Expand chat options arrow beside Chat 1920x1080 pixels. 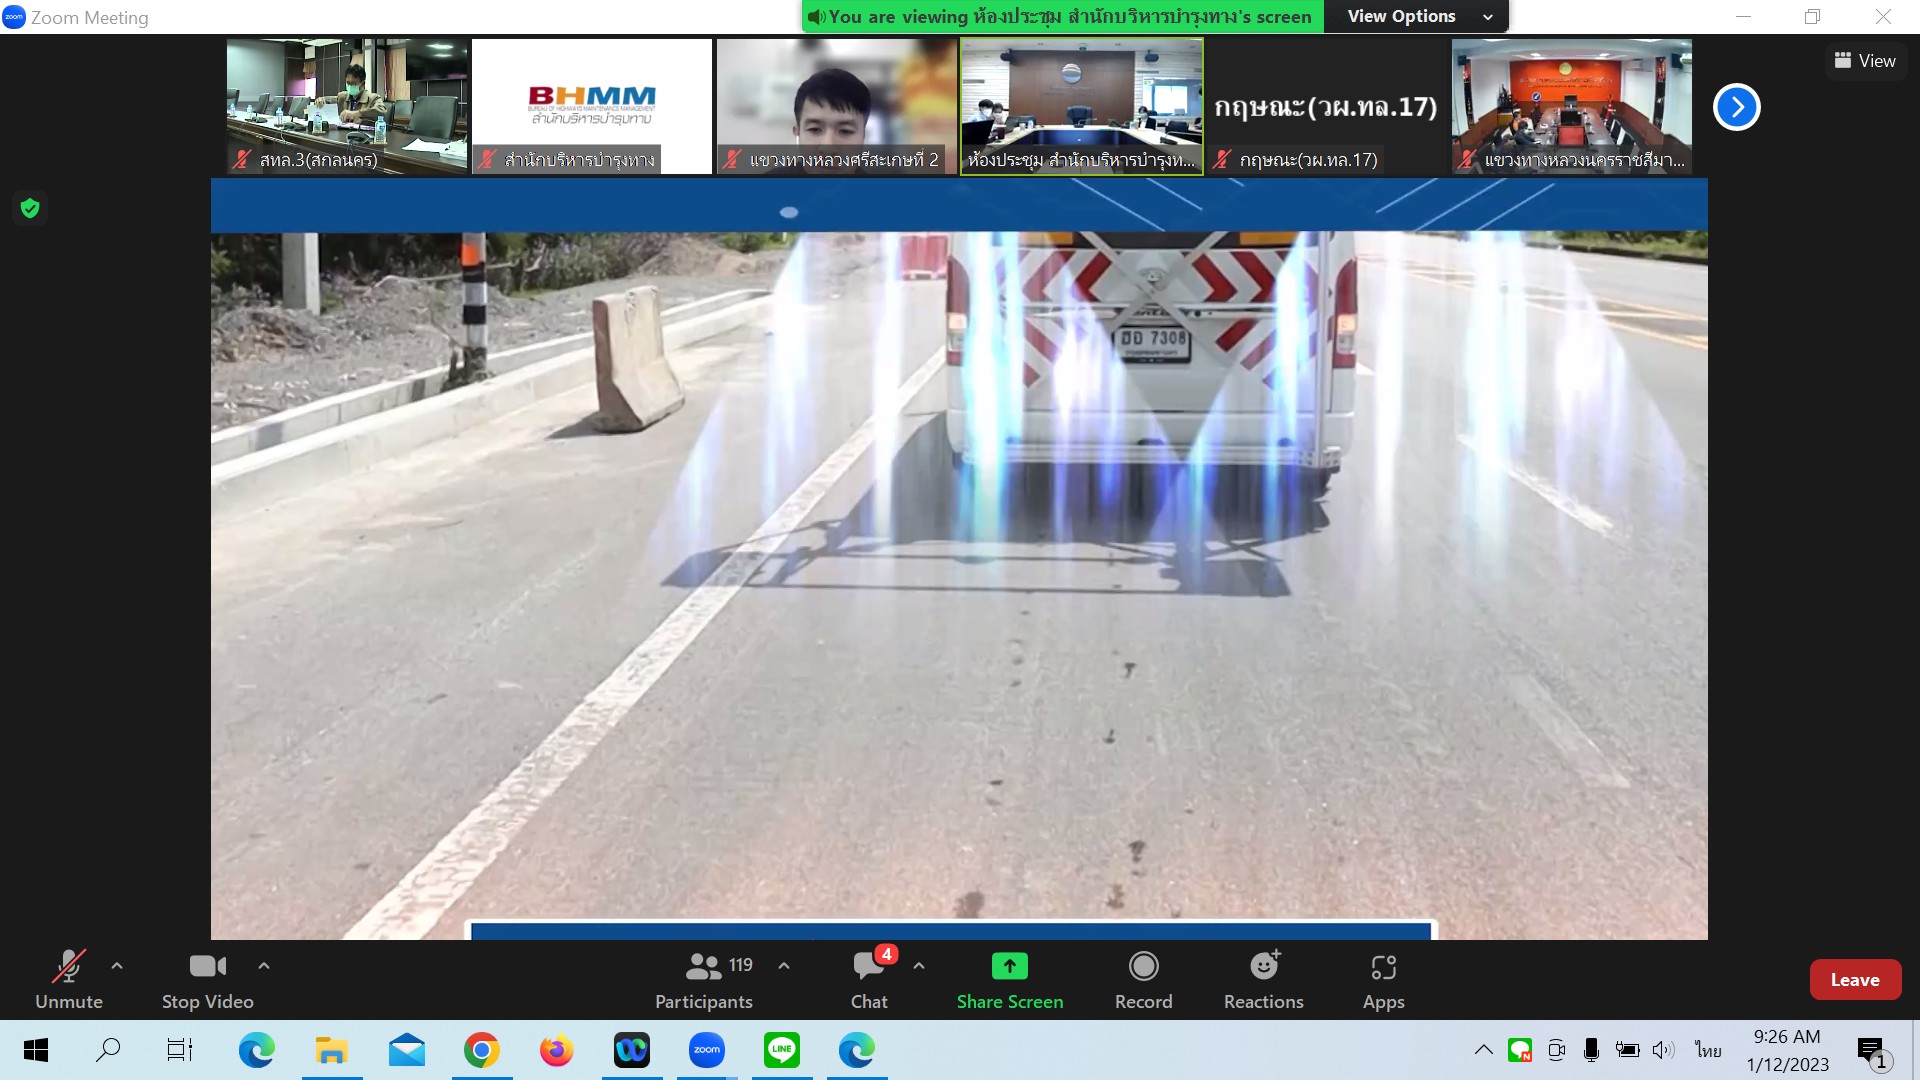coord(919,966)
